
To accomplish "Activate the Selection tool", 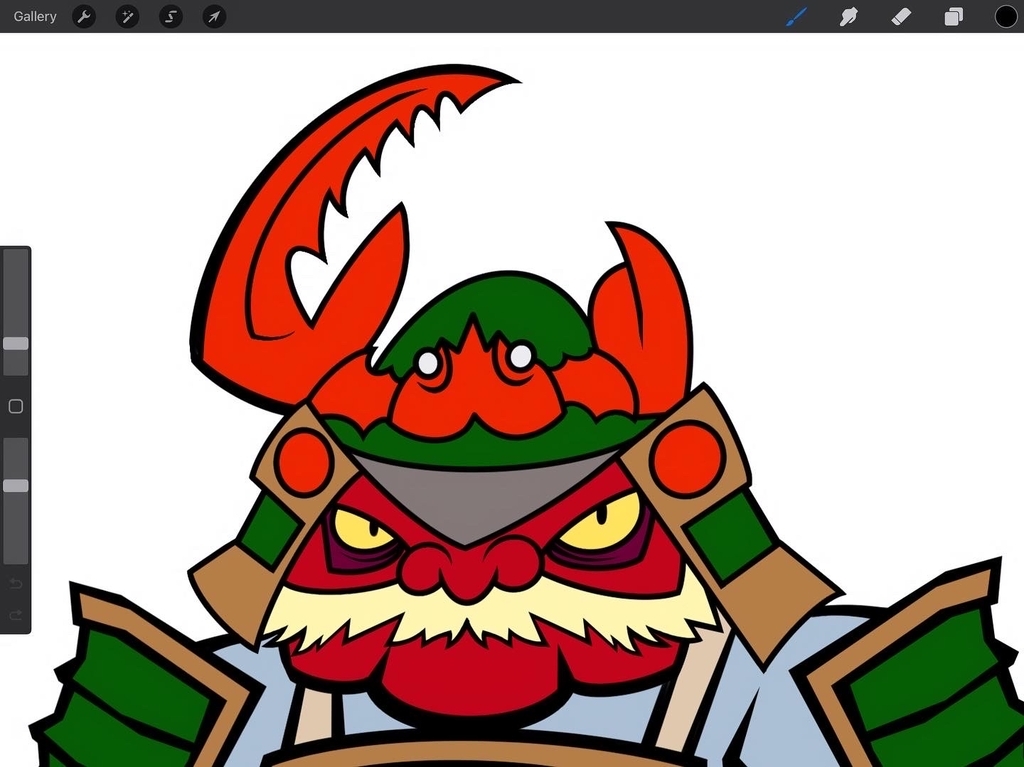I will tap(170, 16).
